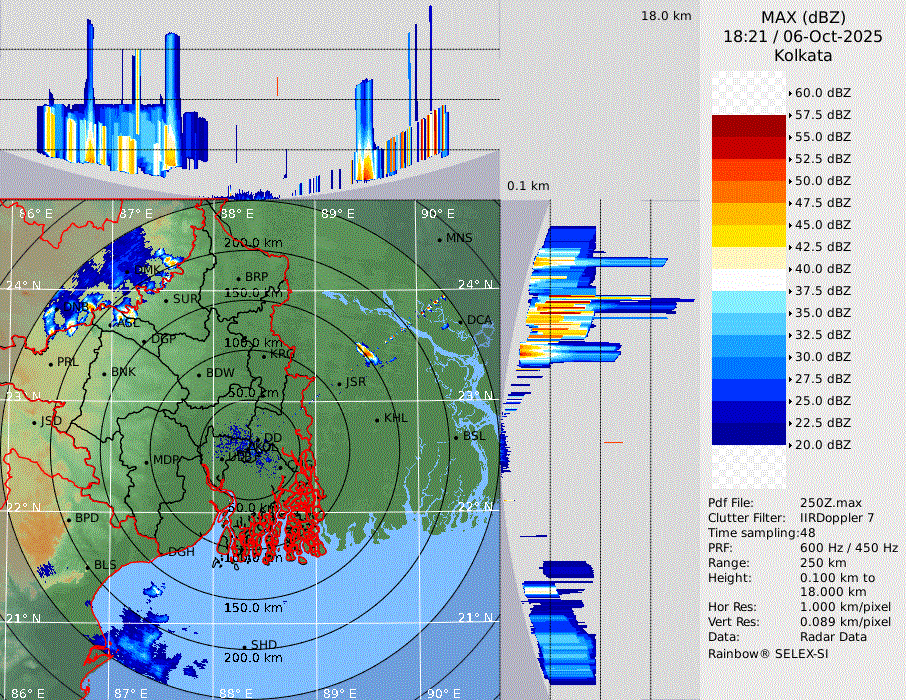Select the yellow swatch below 45.0 dBZ

tap(749, 236)
